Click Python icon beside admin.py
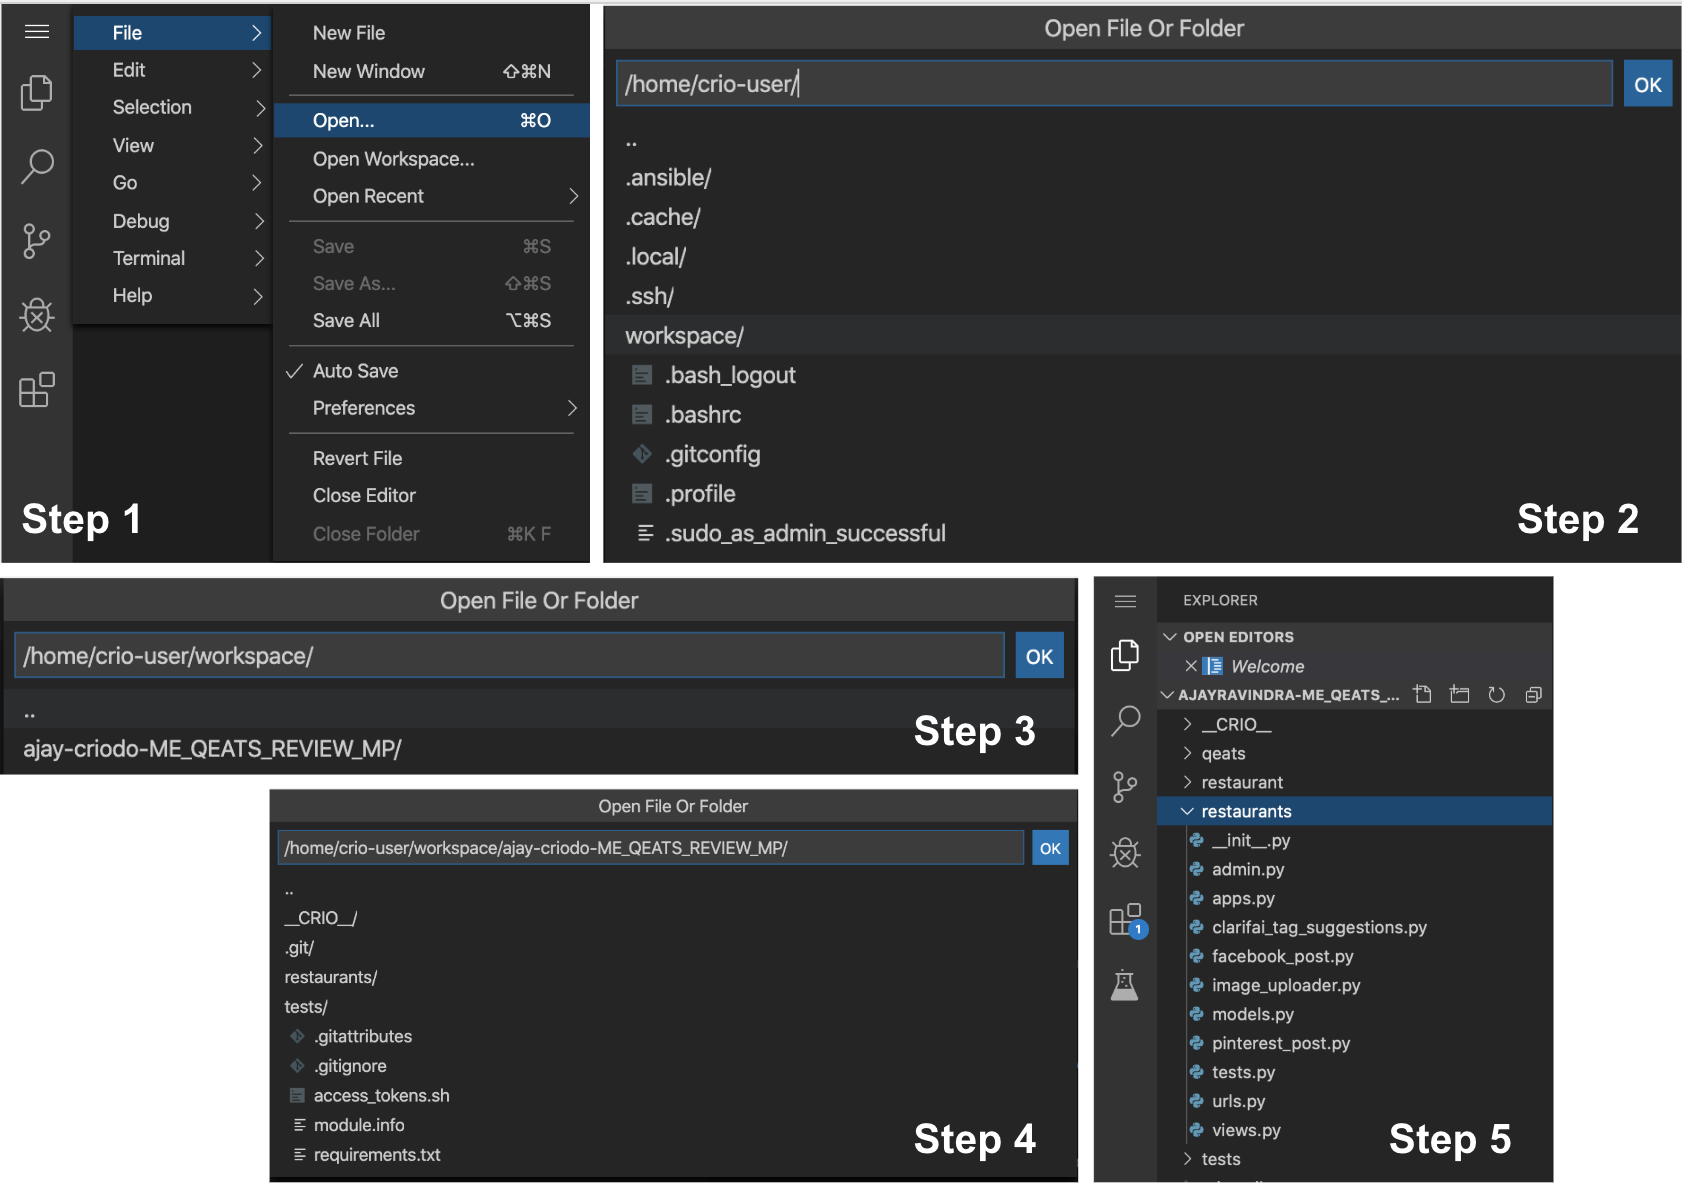The image size is (1682, 1184). click(x=1196, y=869)
